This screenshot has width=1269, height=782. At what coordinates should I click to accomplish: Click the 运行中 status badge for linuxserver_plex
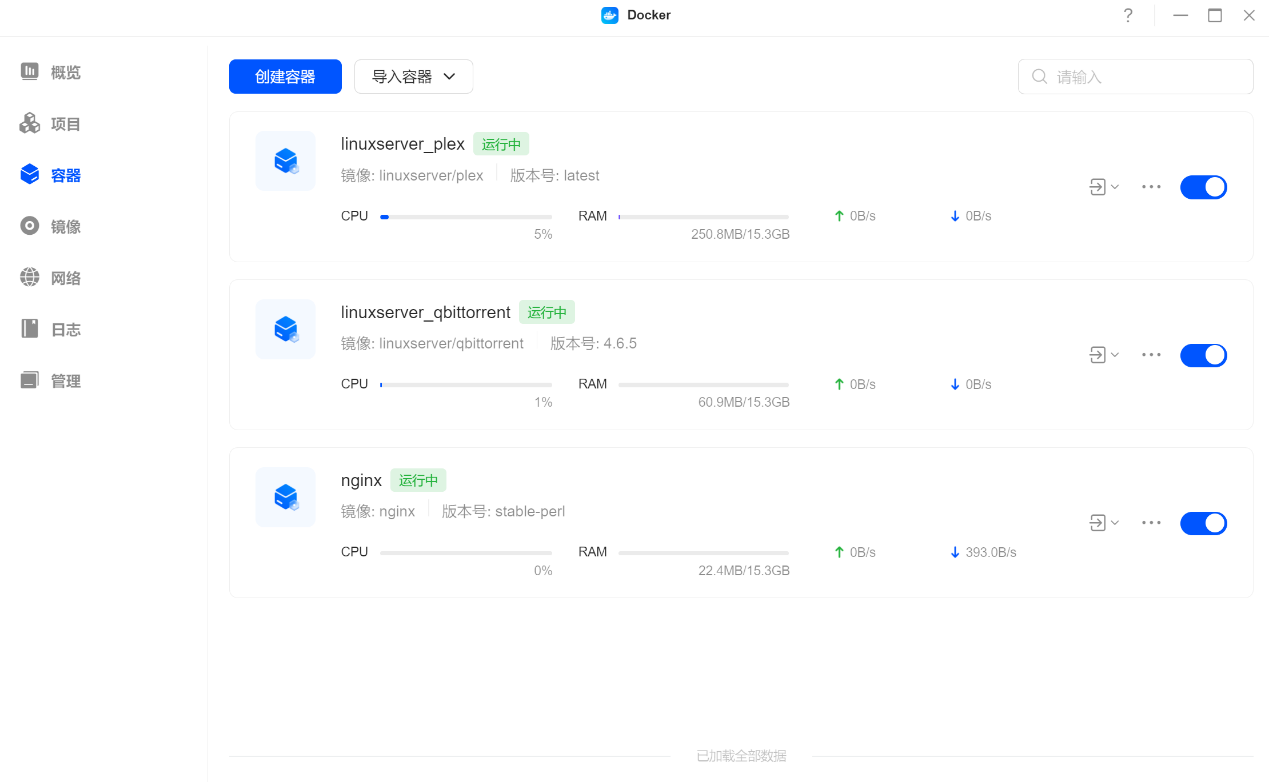(x=501, y=144)
